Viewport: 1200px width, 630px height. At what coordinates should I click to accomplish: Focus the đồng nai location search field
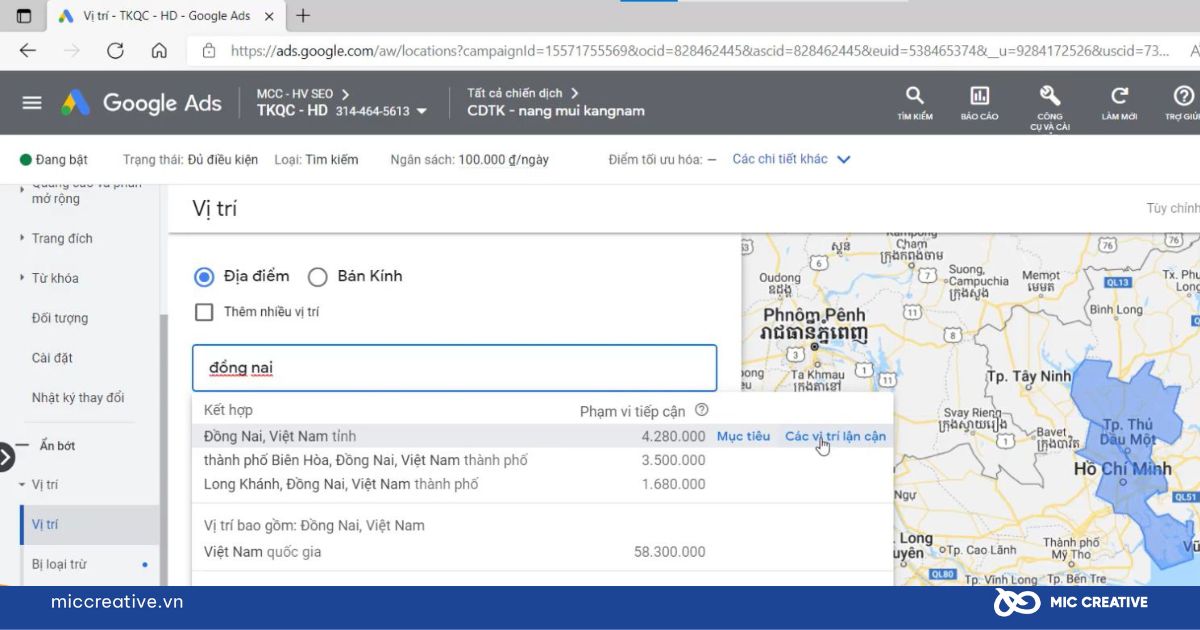[455, 368]
